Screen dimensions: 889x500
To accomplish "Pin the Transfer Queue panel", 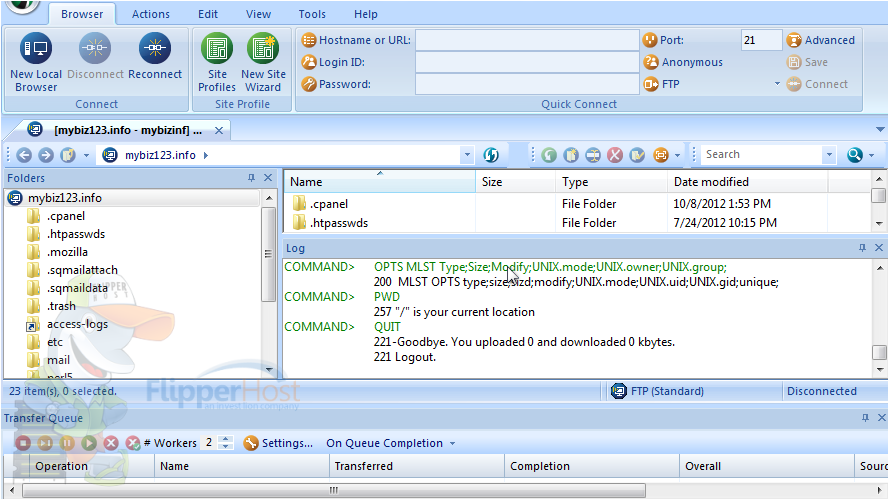I will click(865, 418).
